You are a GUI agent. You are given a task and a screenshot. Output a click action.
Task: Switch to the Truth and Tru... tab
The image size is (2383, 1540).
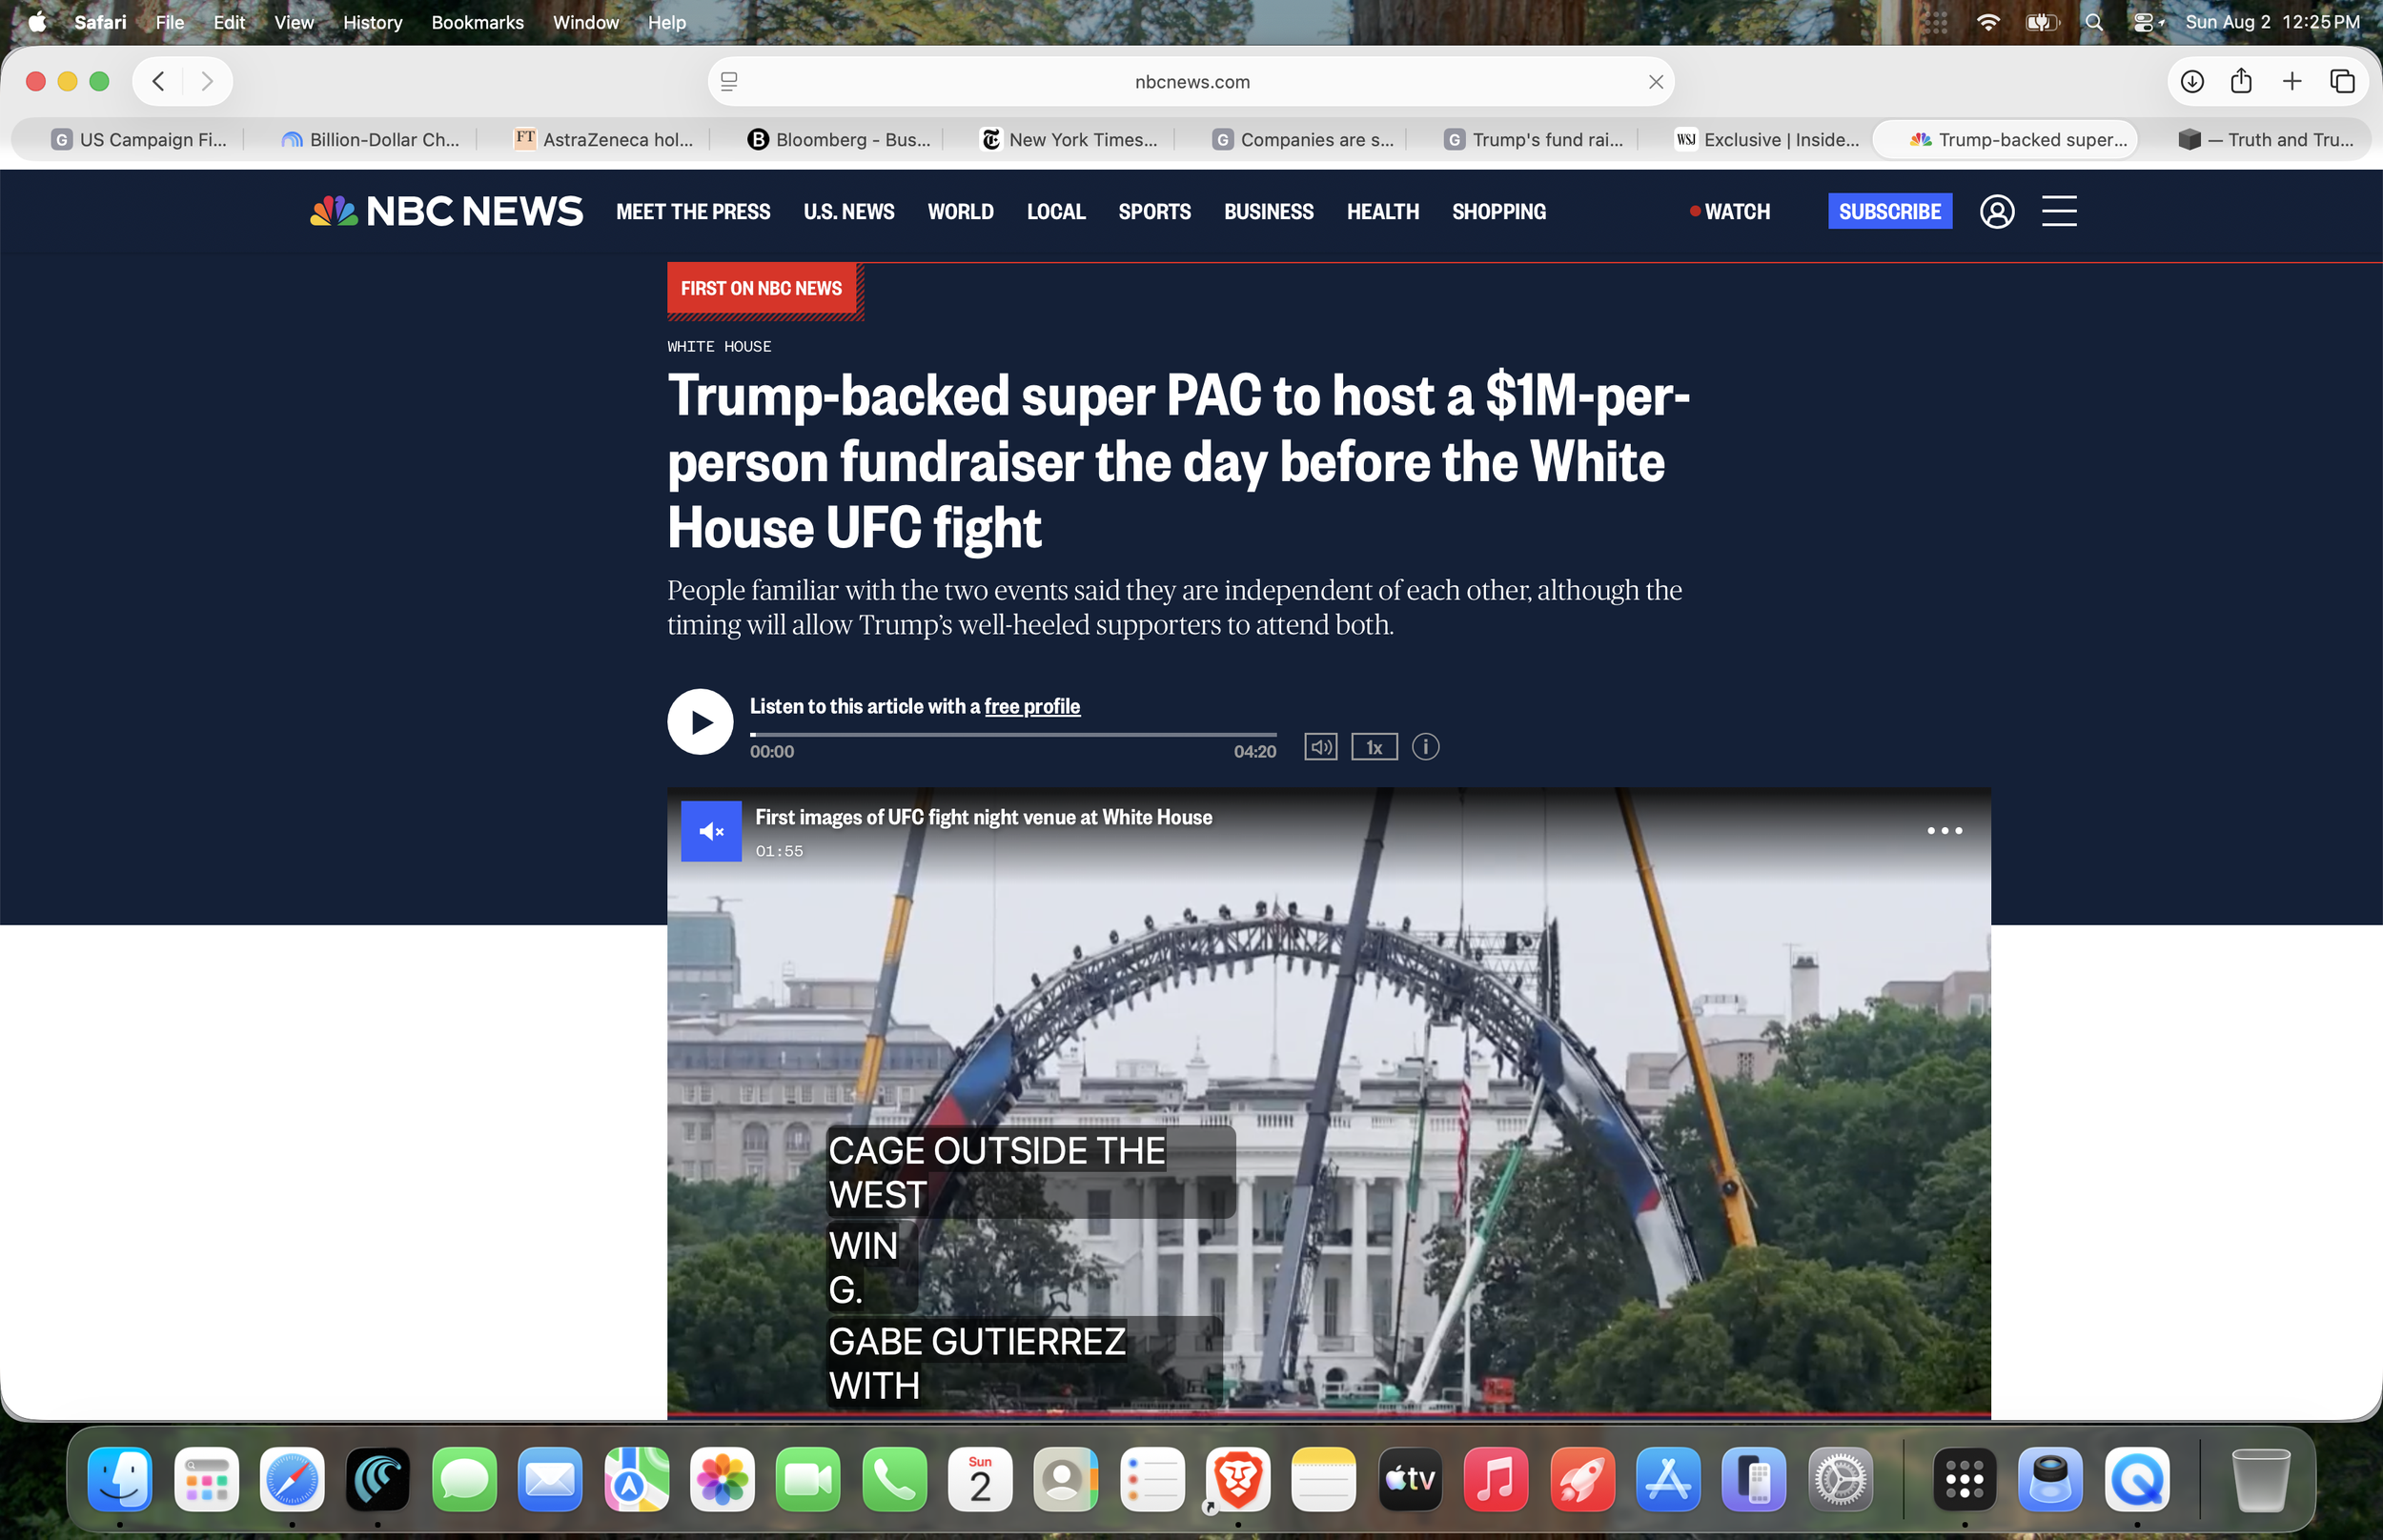pyautogui.click(x=2266, y=140)
